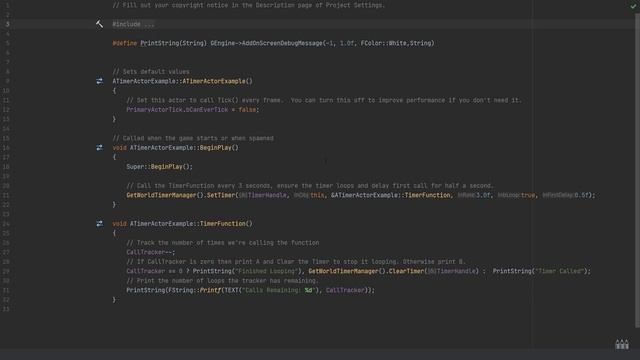Click the '// Sets default values' comment

pos(151,72)
